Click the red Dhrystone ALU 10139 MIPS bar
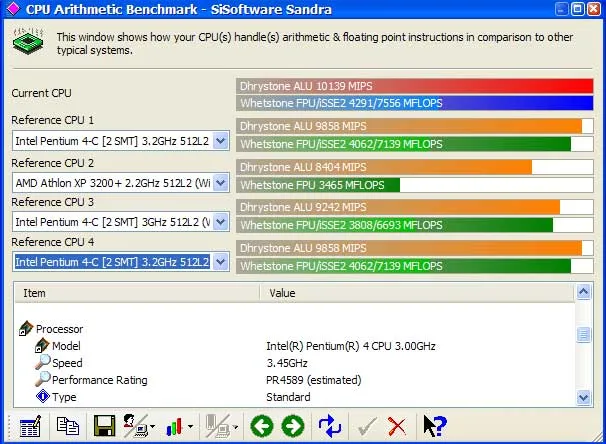Screen dimensions: 606x444 [414, 86]
